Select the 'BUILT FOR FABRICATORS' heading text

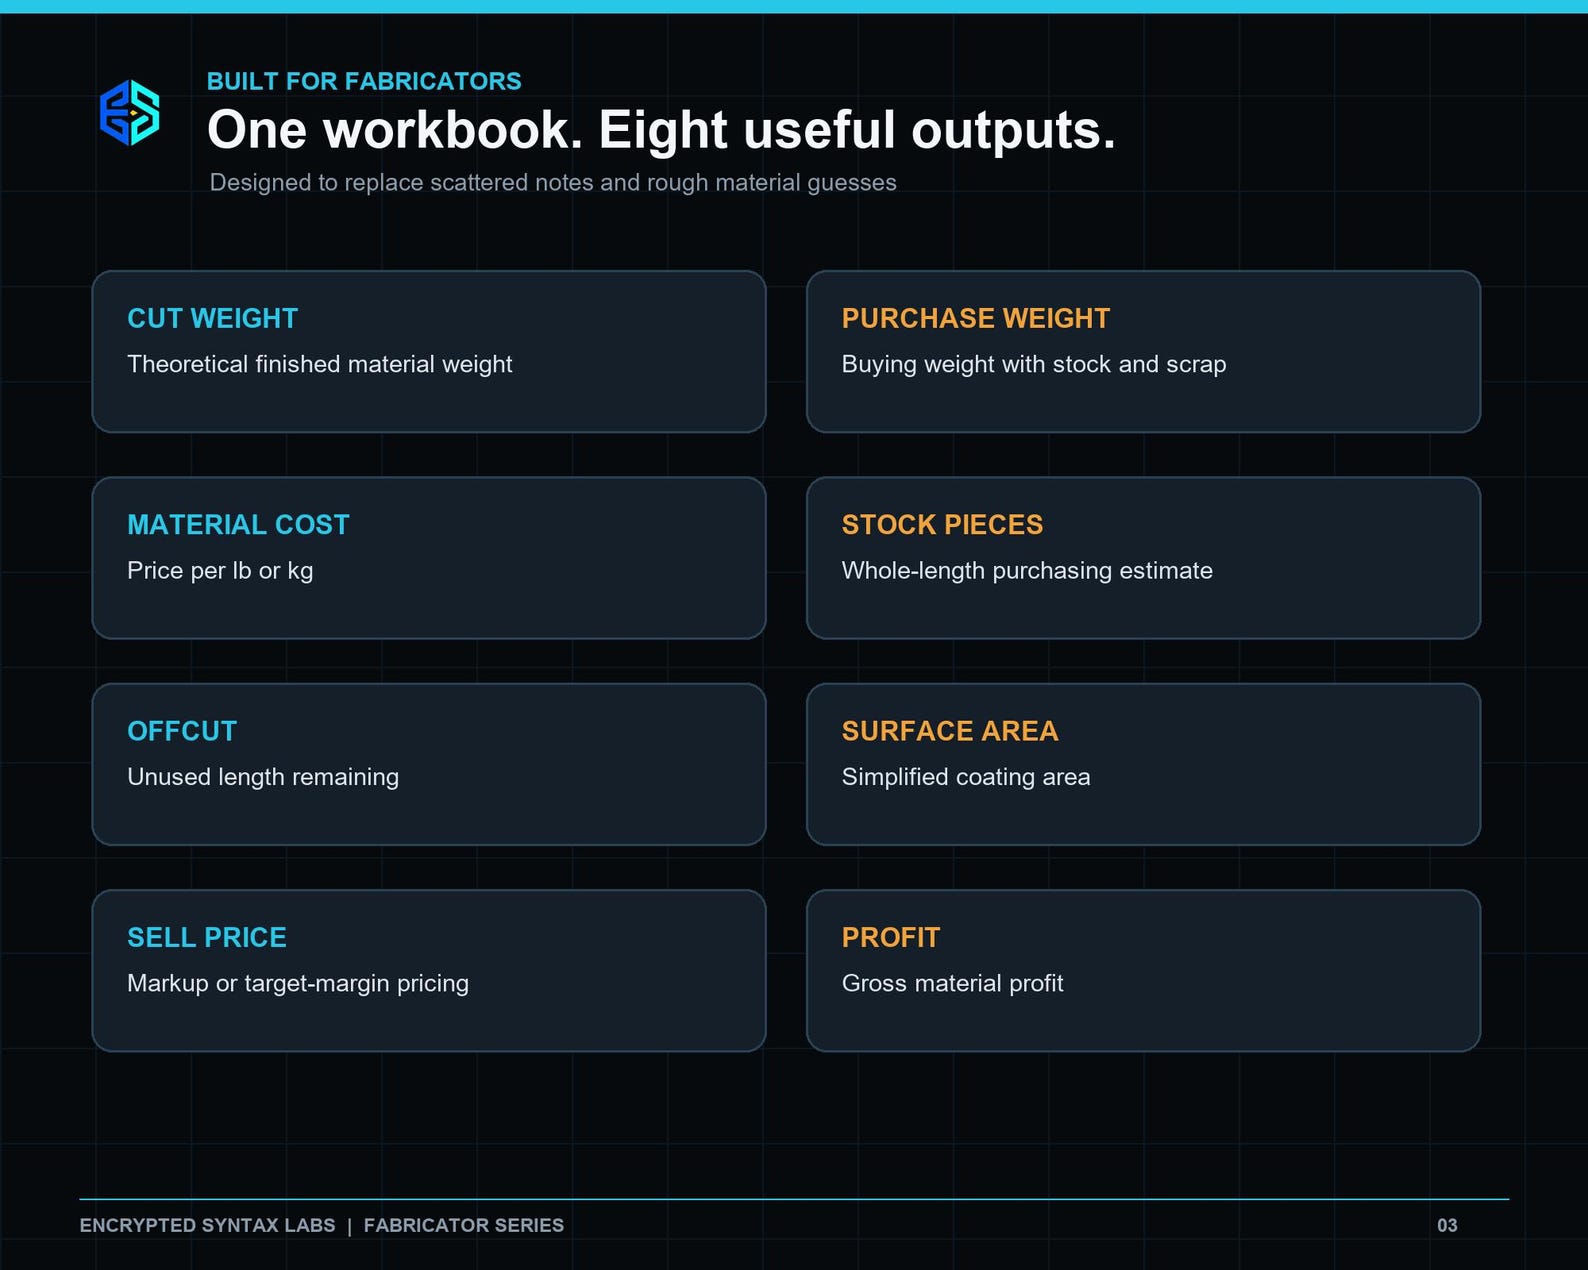click(364, 81)
